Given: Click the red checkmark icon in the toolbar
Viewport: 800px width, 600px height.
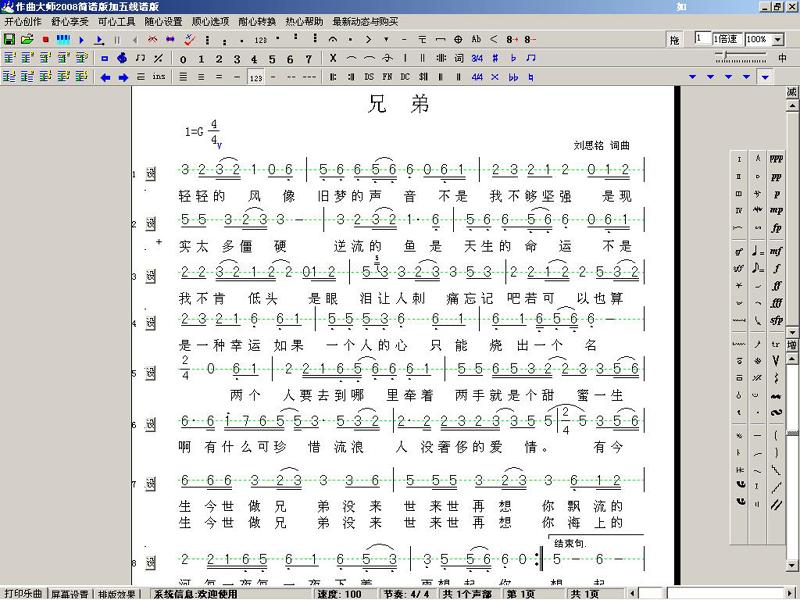Looking at the screenshot, I should 189,39.
